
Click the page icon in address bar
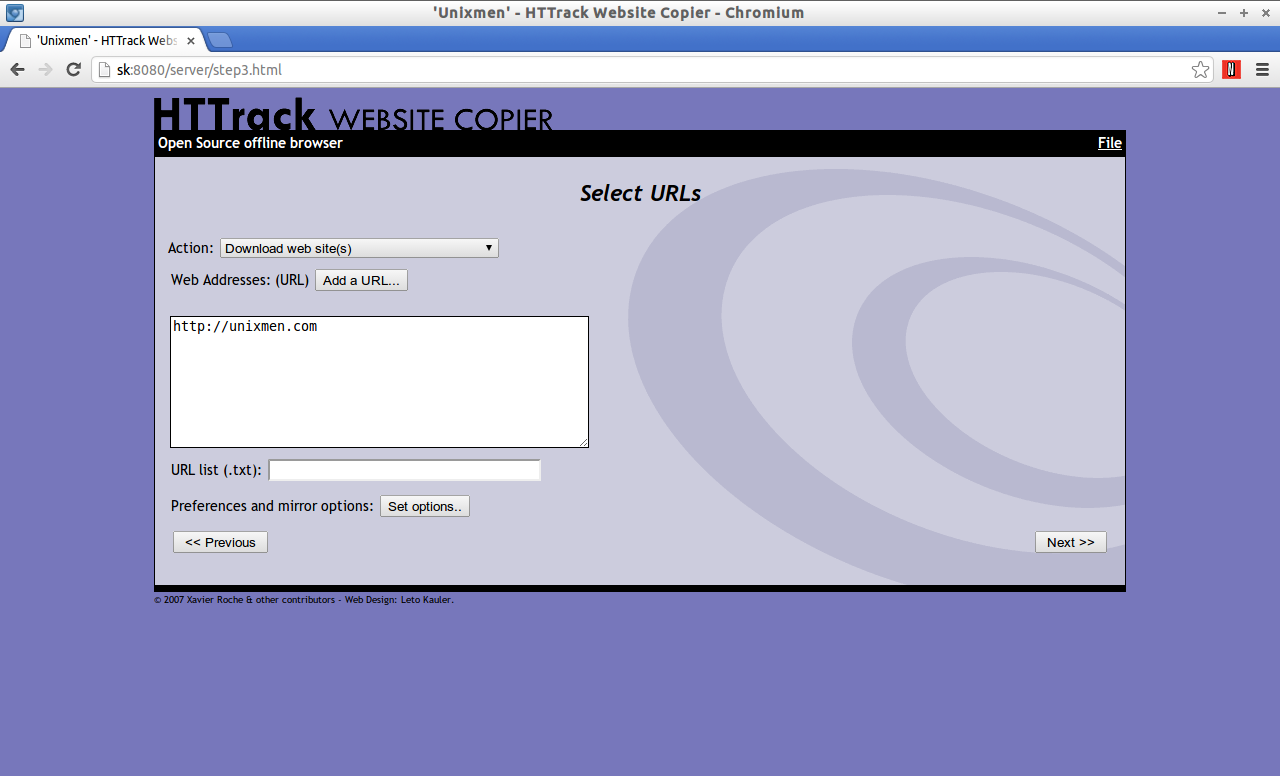104,70
